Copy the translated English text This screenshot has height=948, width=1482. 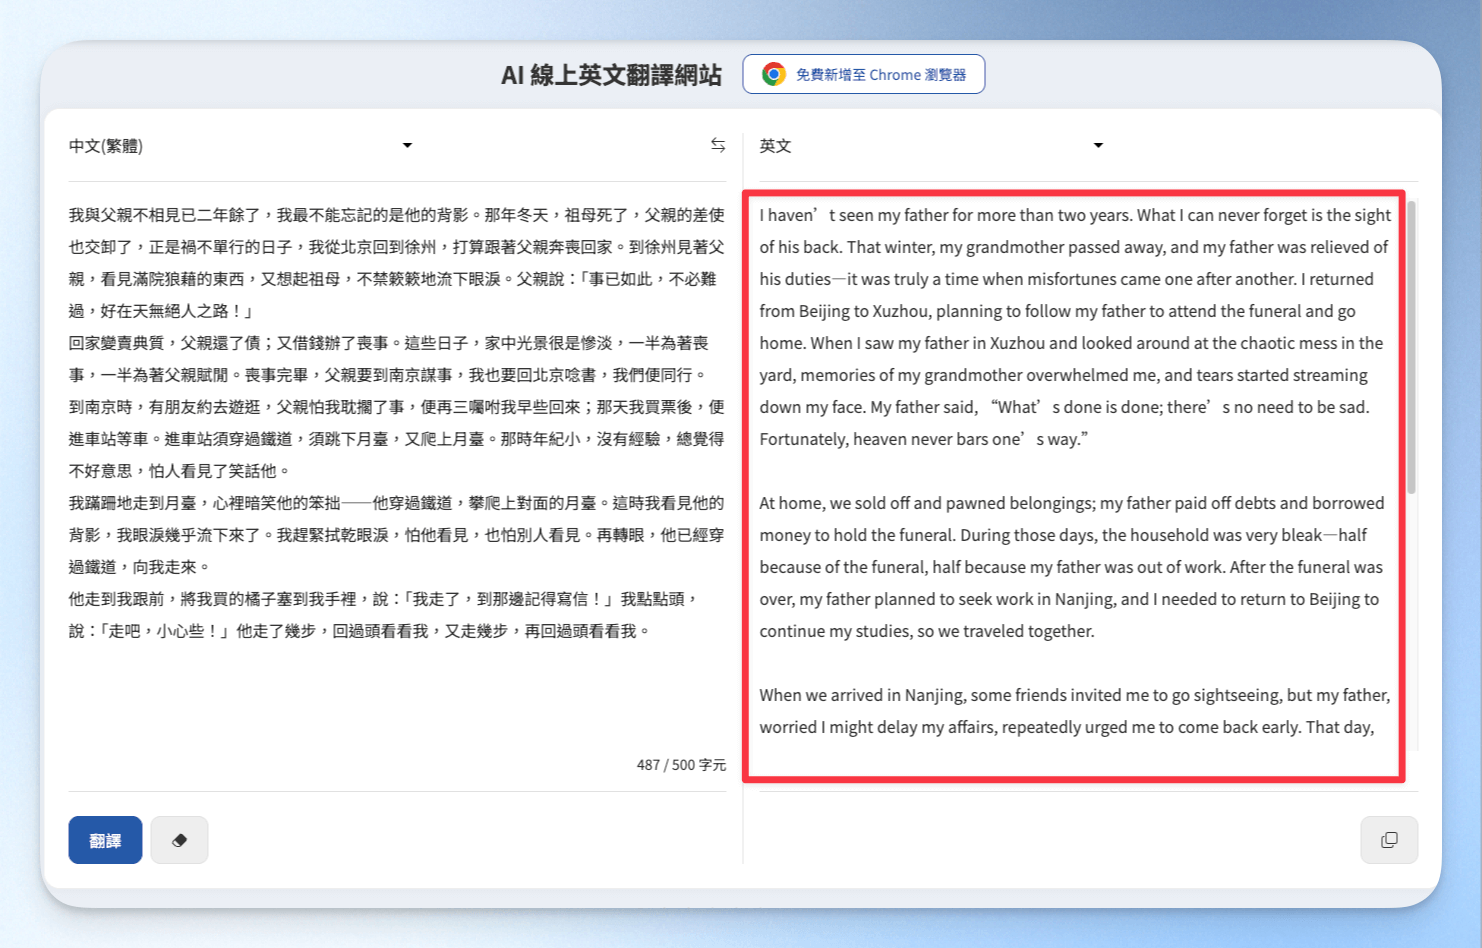click(x=1388, y=840)
